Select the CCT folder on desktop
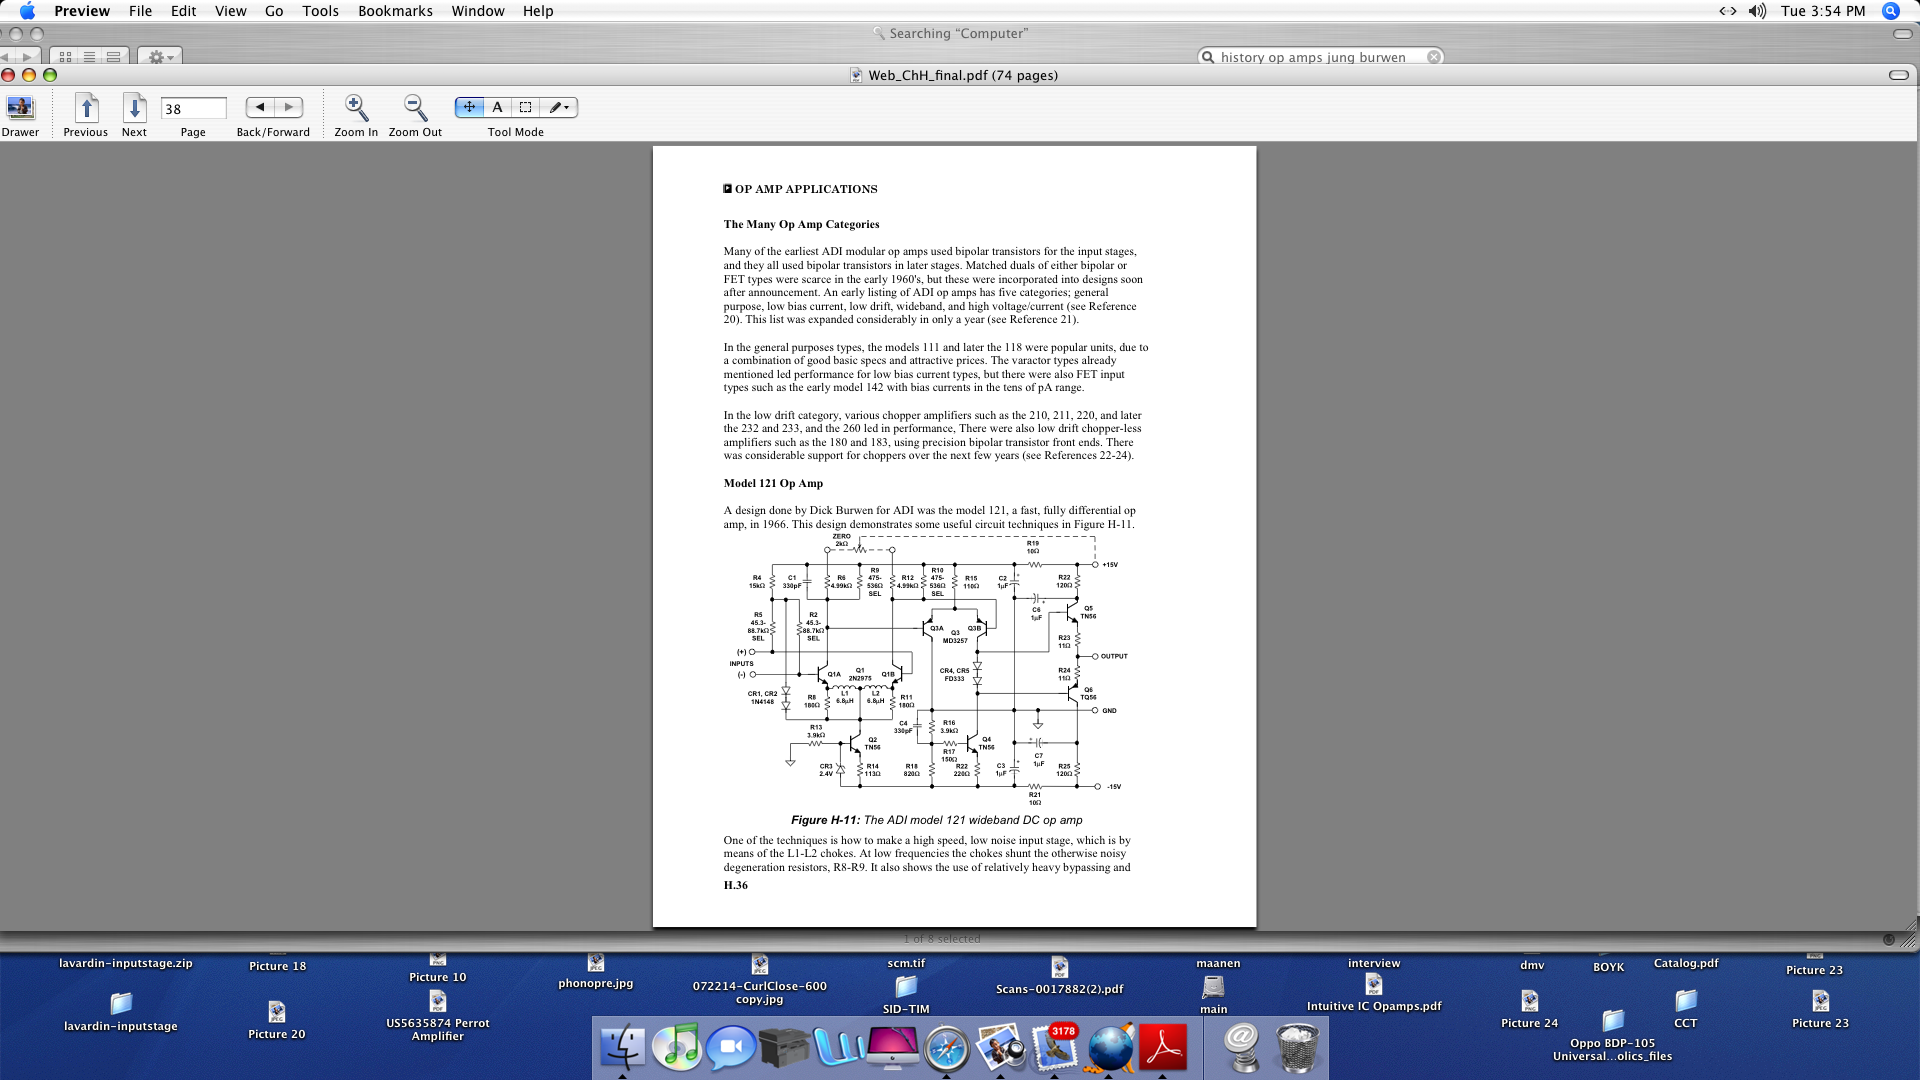1920x1080 pixels. click(x=1686, y=1008)
